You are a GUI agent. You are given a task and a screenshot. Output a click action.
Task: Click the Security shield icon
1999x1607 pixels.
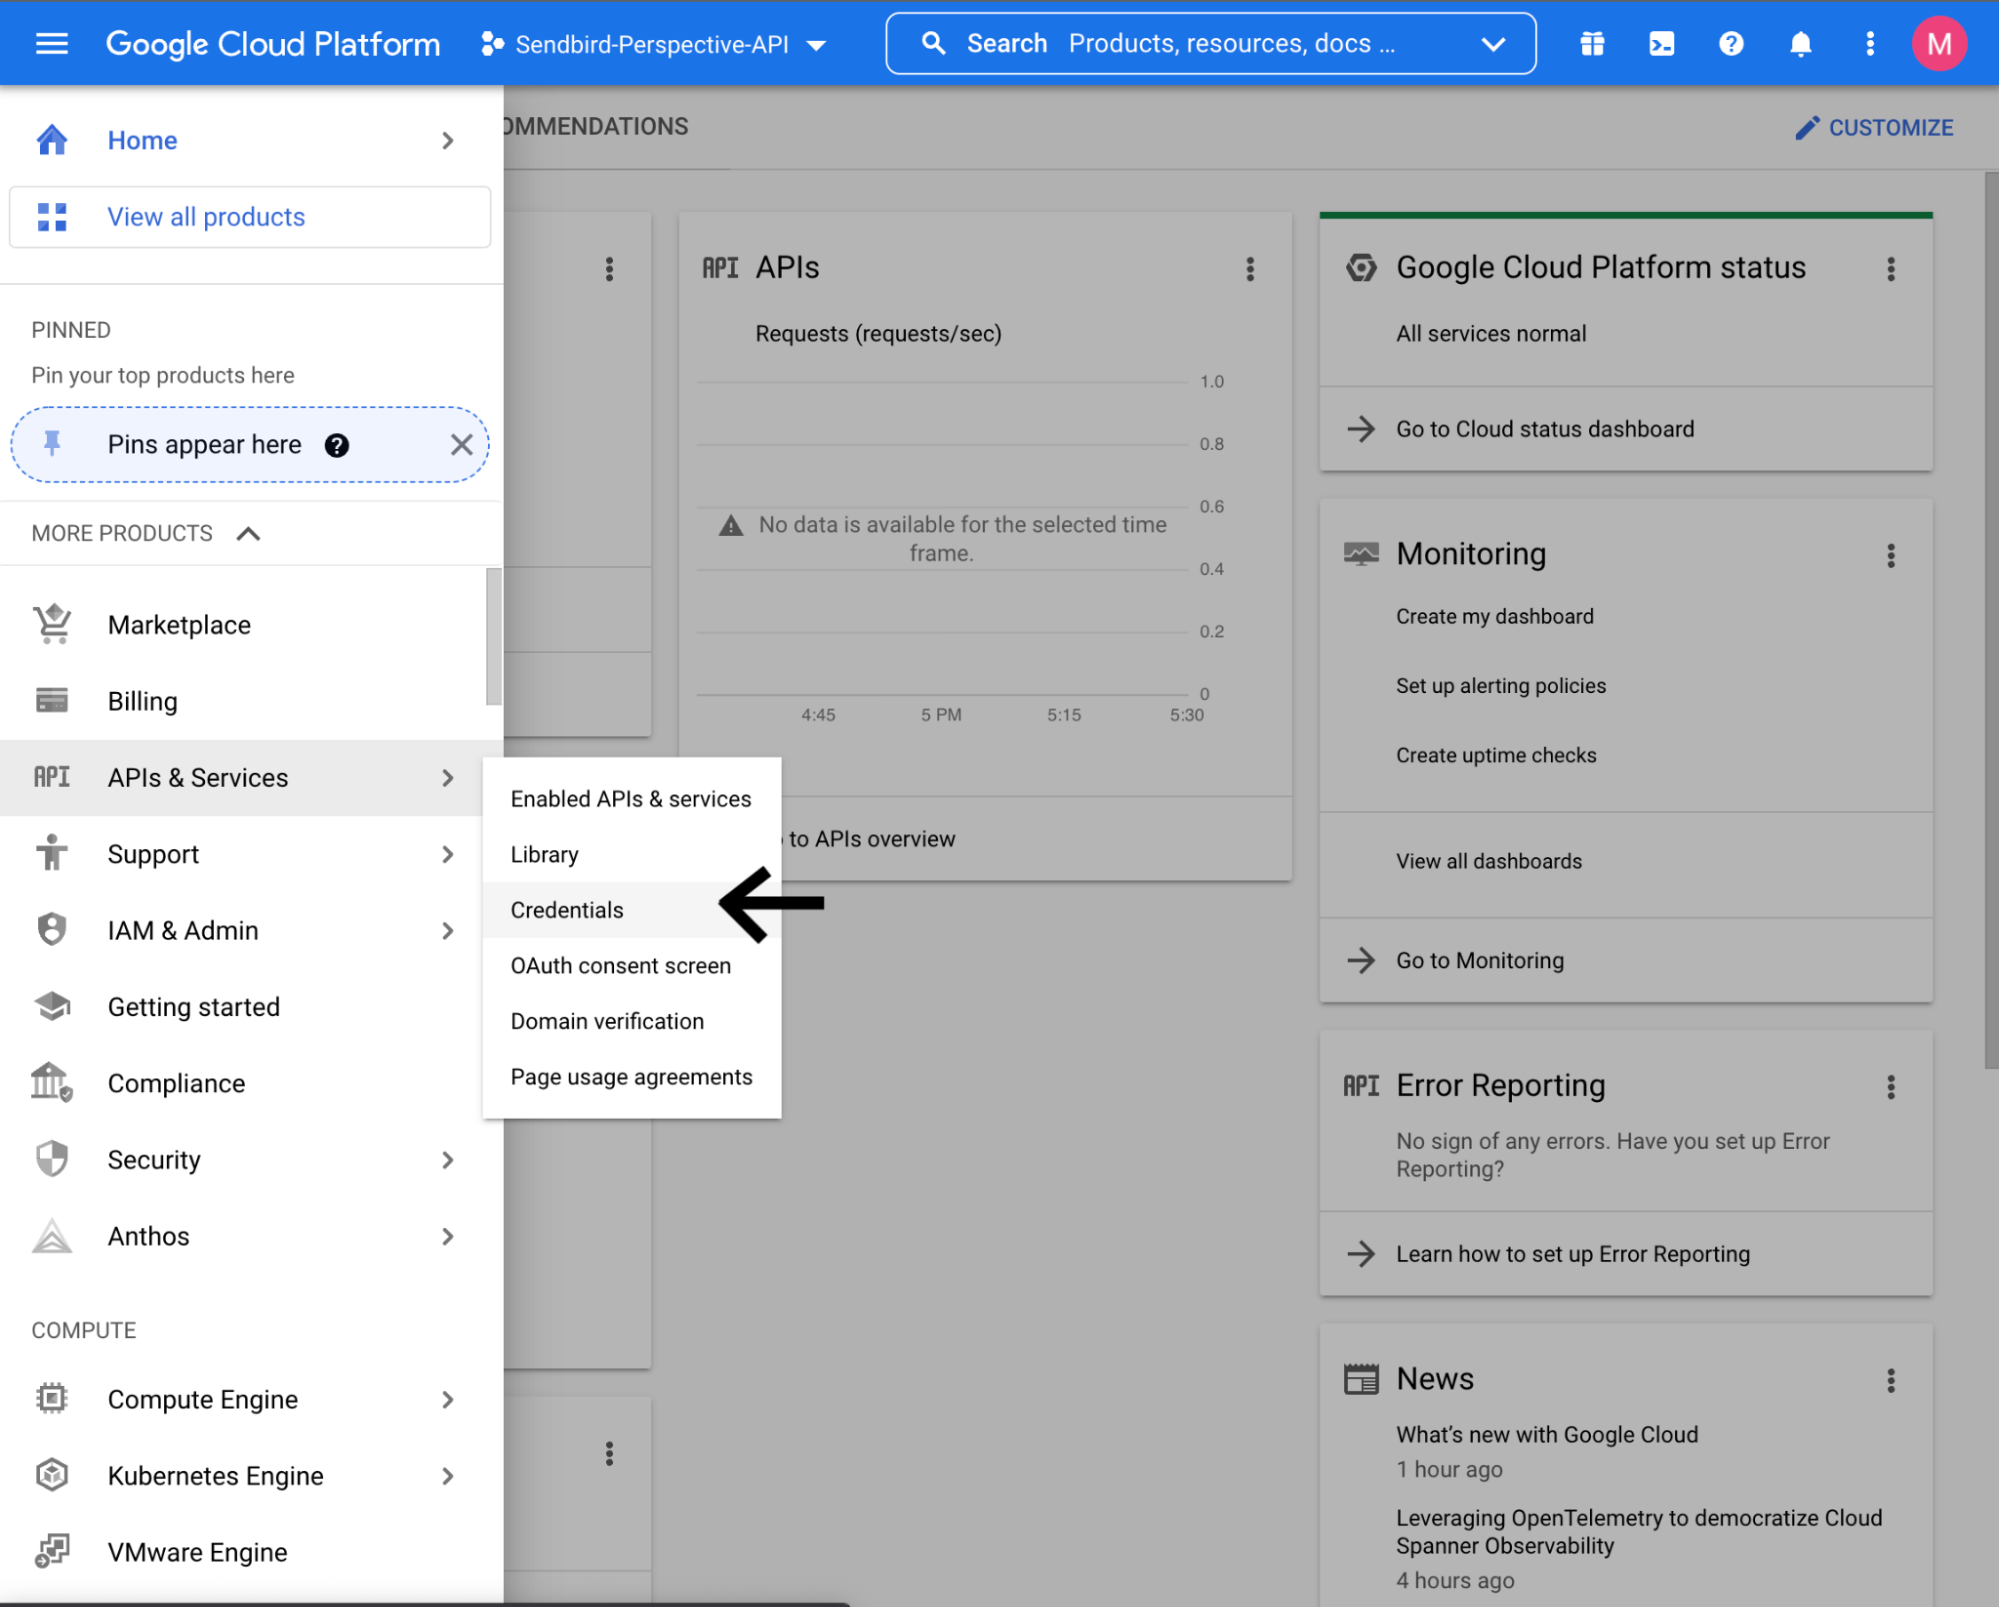point(52,1160)
